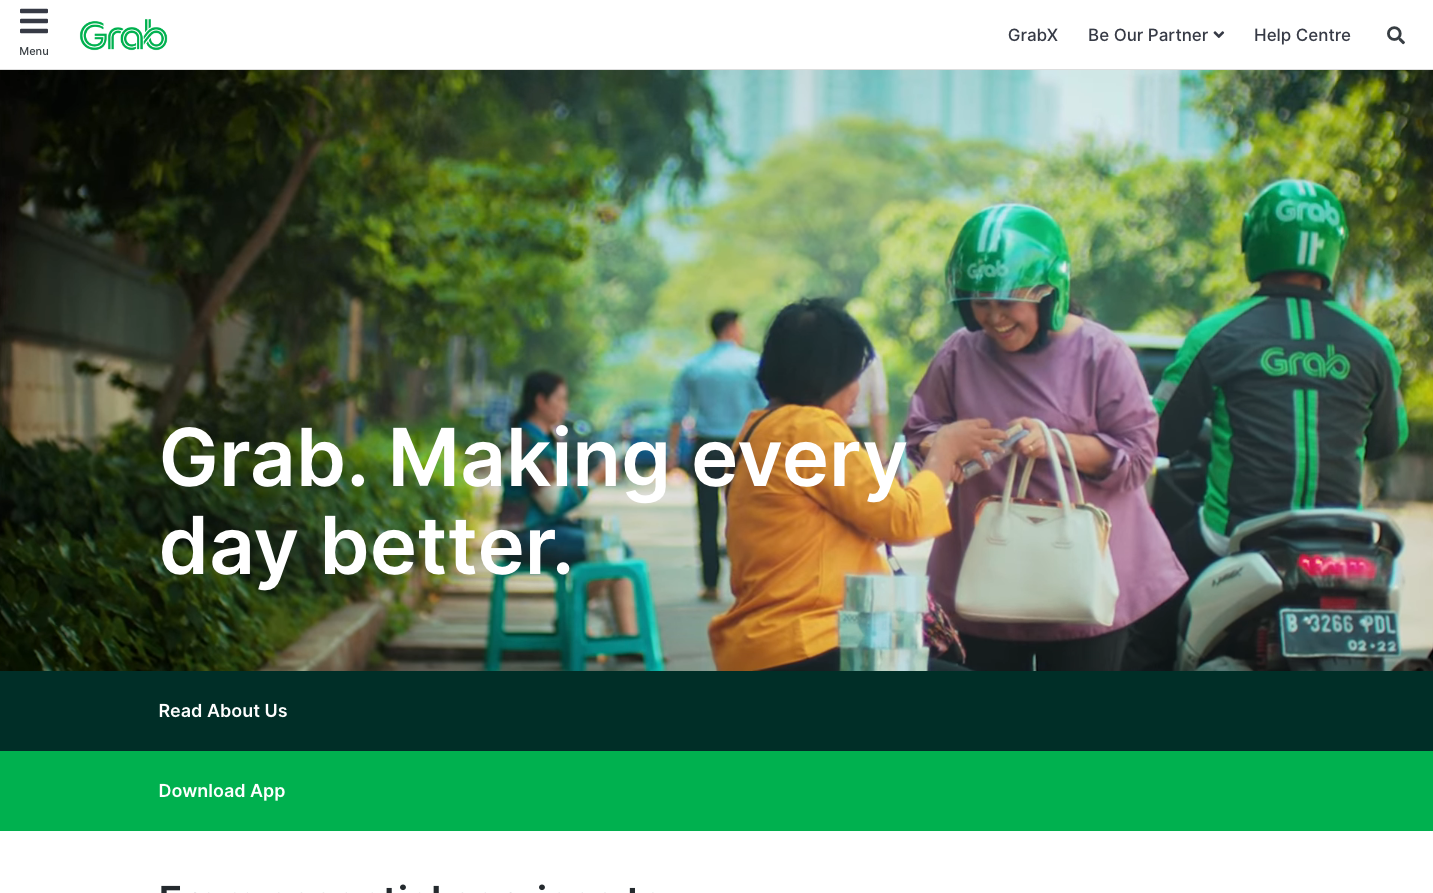The width and height of the screenshot is (1433, 893).
Task: Click the white handbag in hero image
Action: pyautogui.click(x=1035, y=530)
